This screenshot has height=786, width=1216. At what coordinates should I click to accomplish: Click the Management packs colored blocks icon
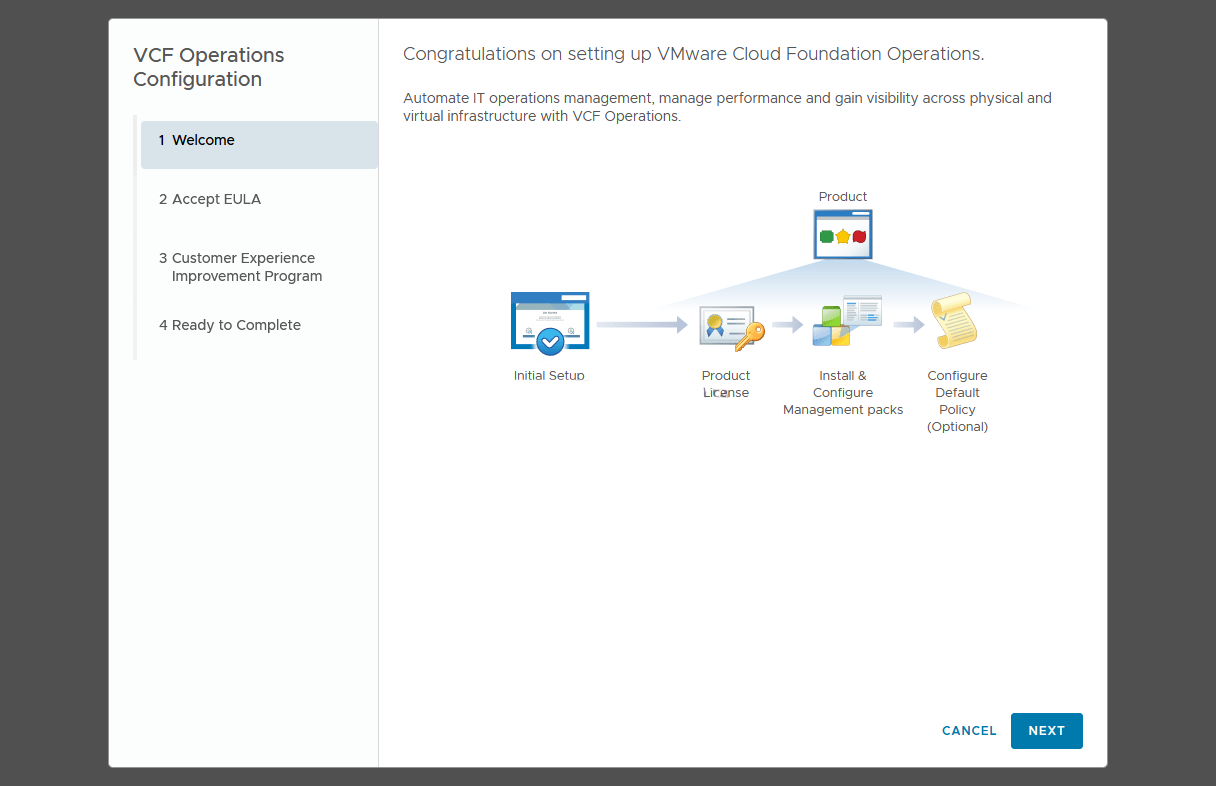[845, 322]
